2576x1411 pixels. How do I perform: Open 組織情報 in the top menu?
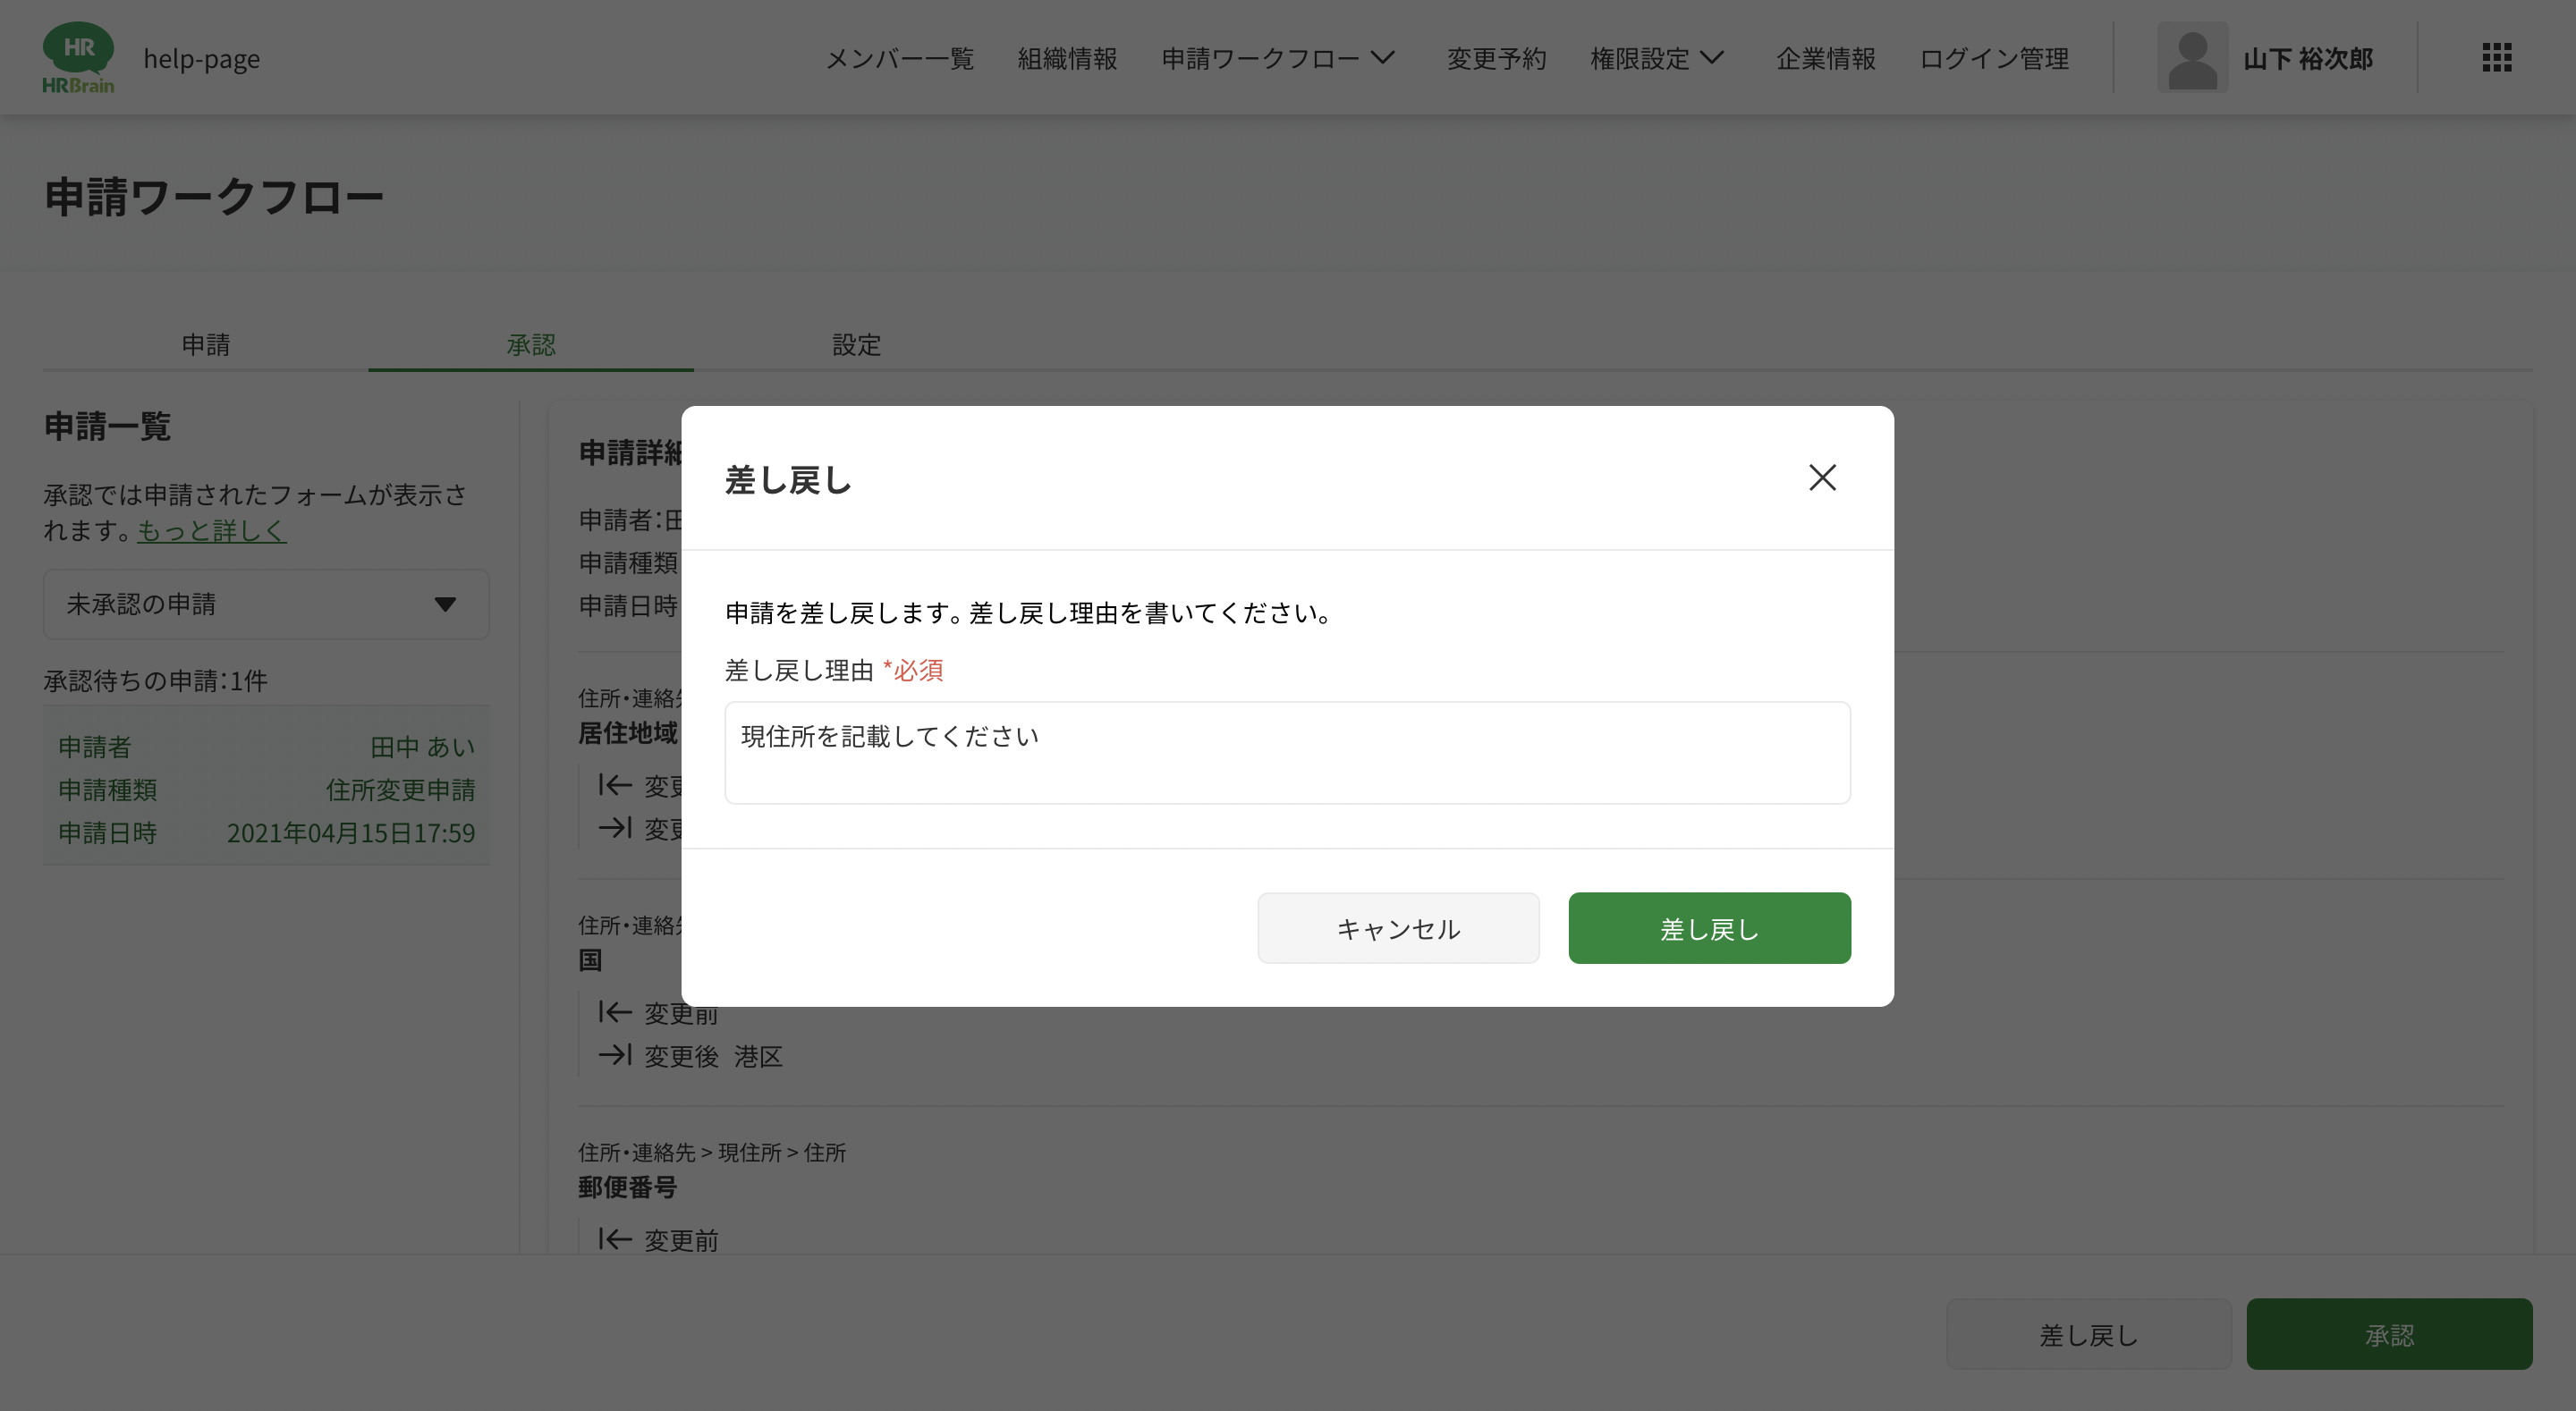(1067, 59)
